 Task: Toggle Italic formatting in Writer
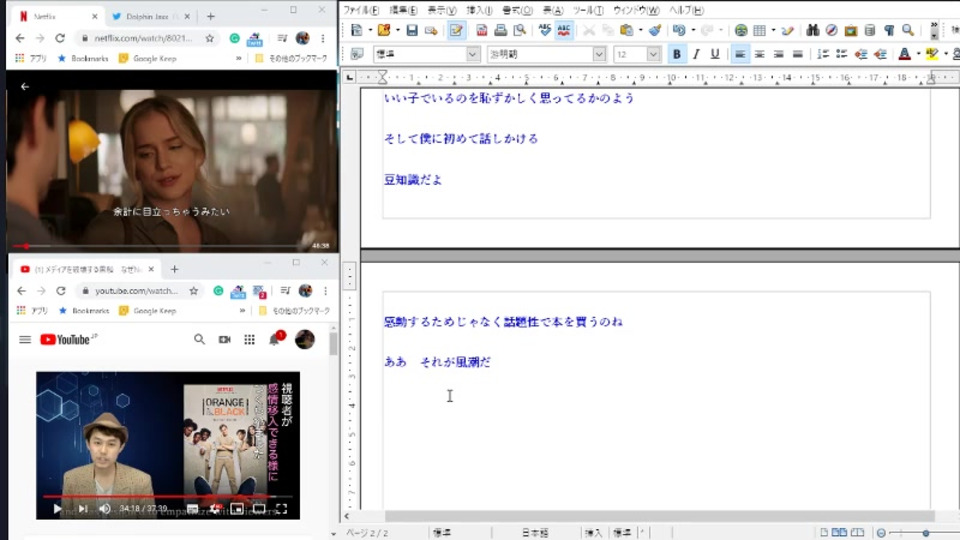point(696,54)
